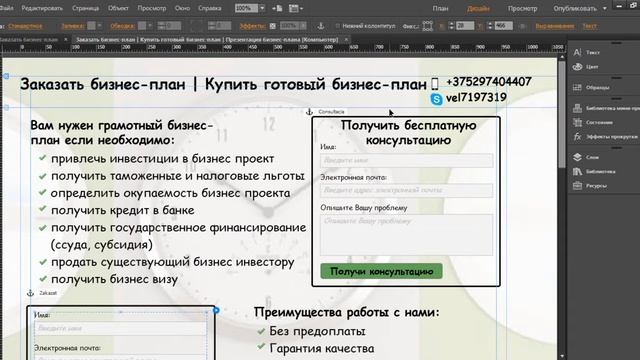Open the scroll effects fx panel icon
This screenshot has width=640, height=360.
(x=577, y=136)
